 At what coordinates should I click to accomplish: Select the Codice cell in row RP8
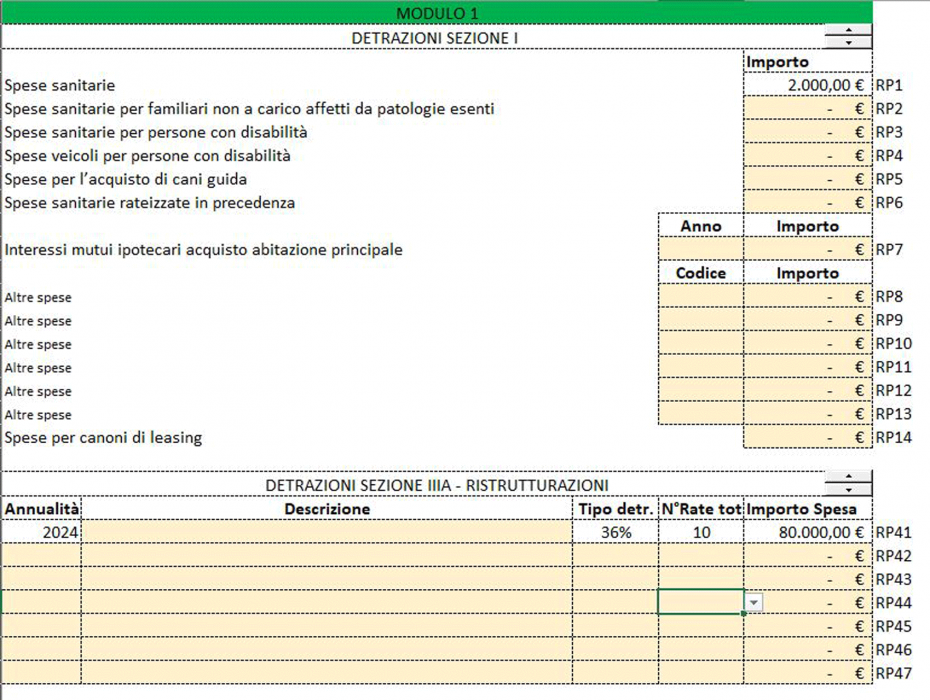click(x=700, y=296)
